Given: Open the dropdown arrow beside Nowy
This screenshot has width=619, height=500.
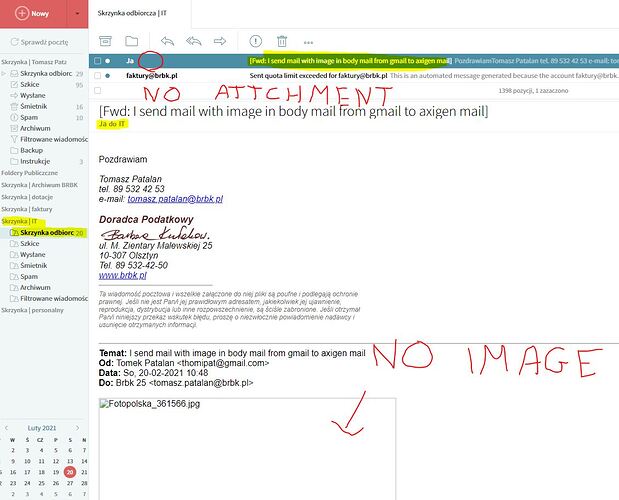Looking at the screenshot, I should point(77,13).
